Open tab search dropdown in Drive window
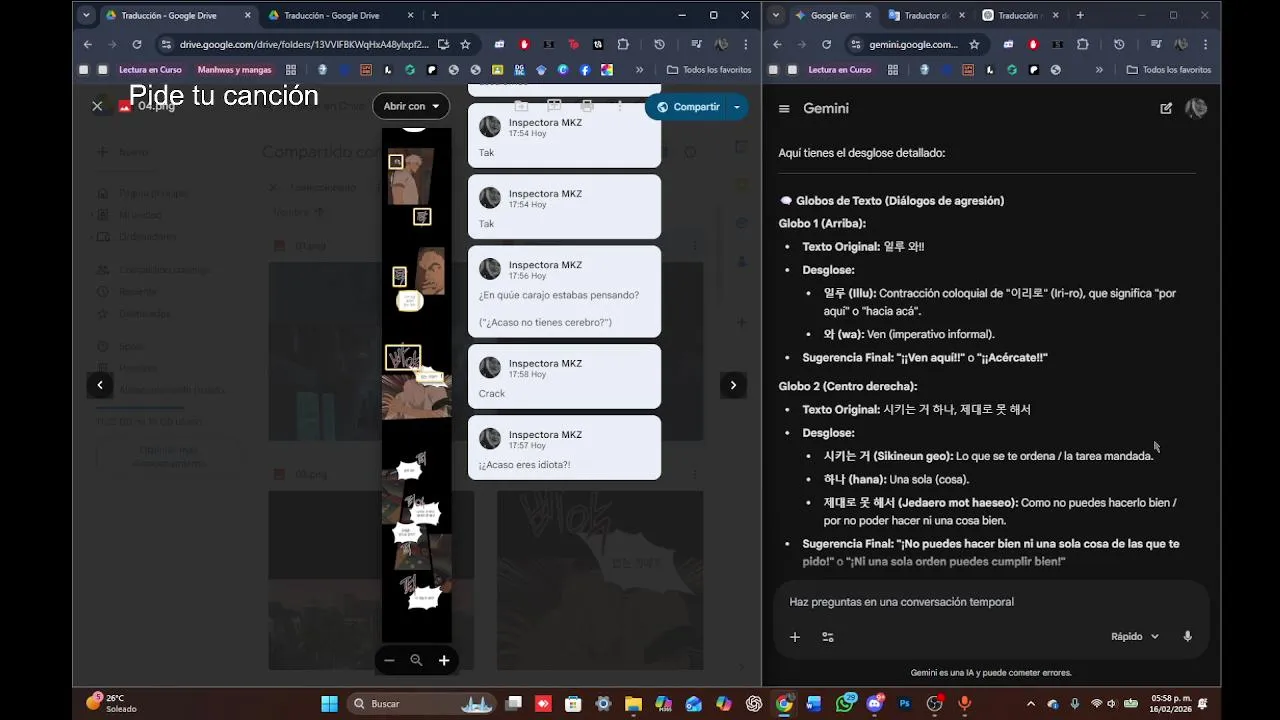Image resolution: width=1280 pixels, height=720 pixels. [86, 15]
